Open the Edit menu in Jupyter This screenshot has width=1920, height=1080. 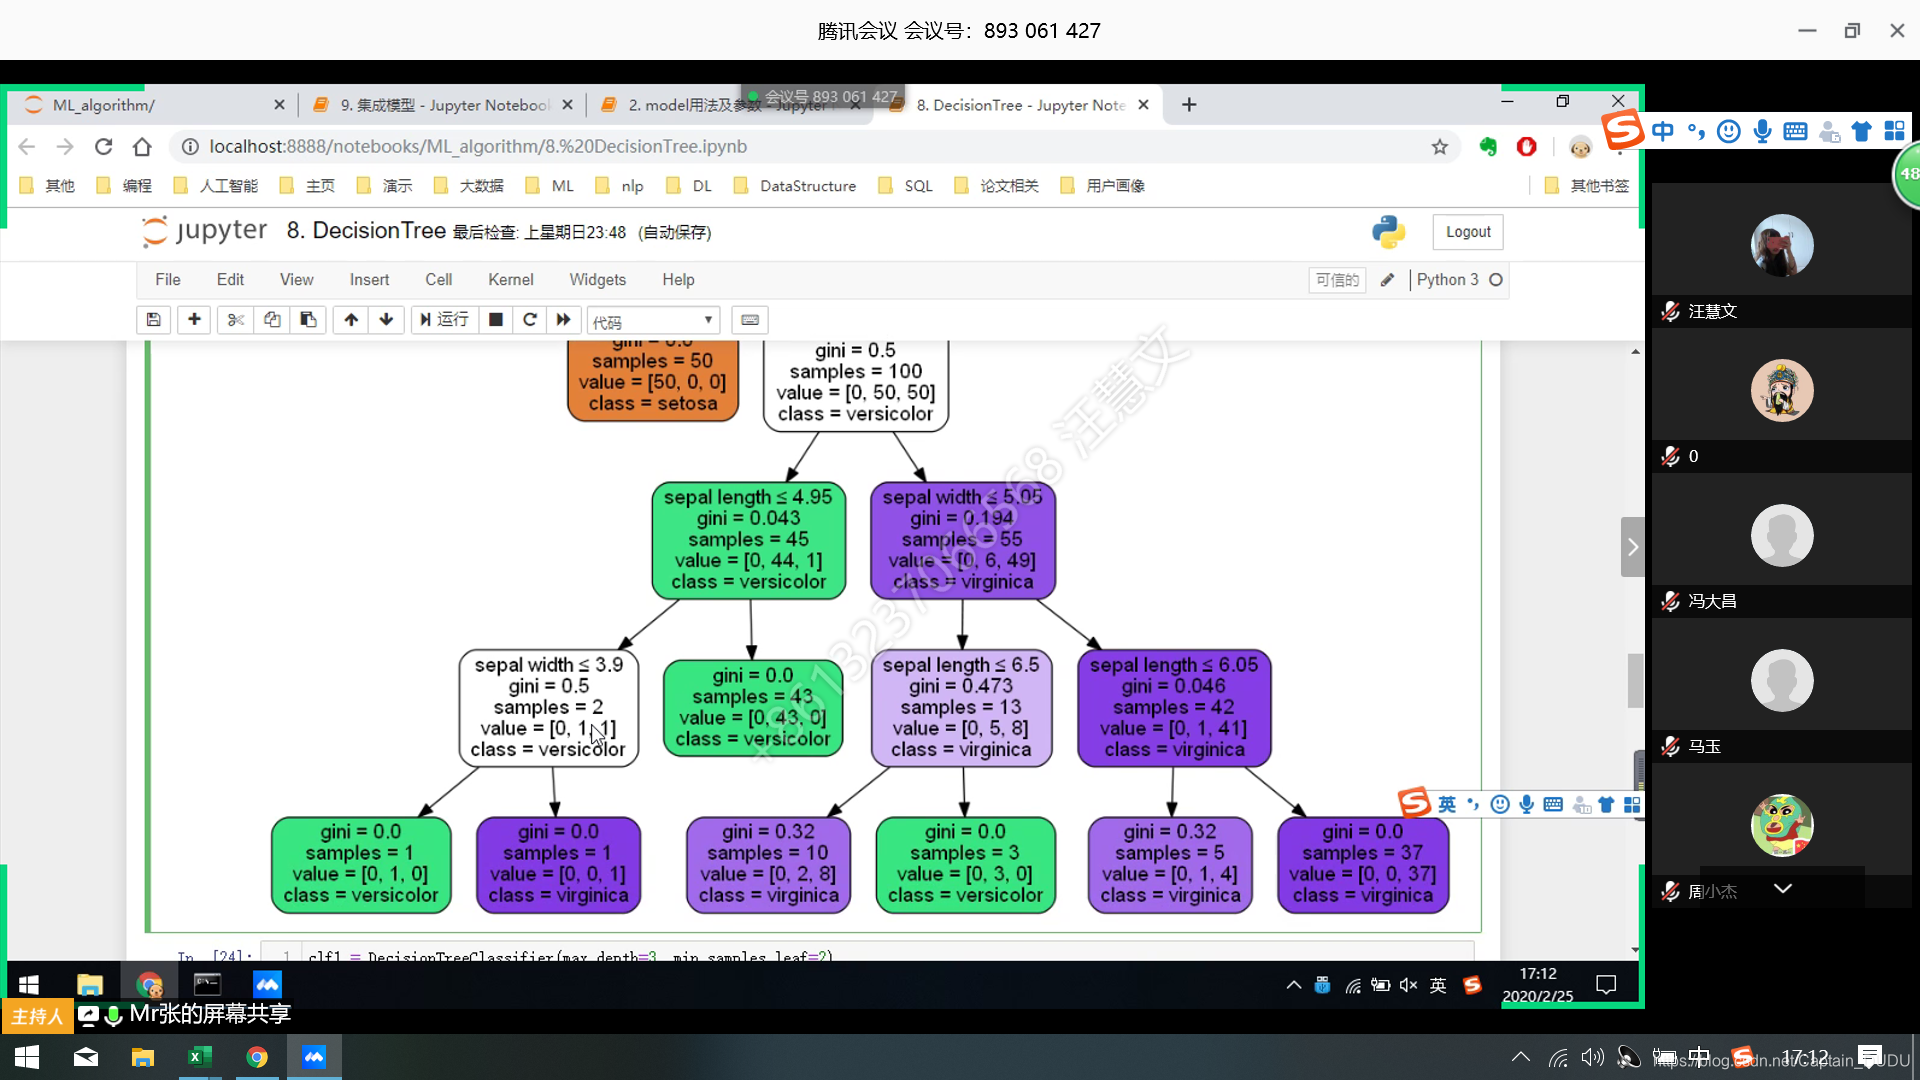pos(230,280)
